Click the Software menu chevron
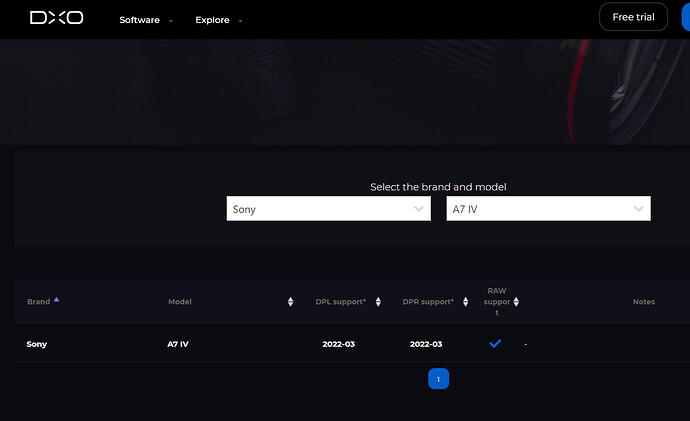This screenshot has width=690, height=421. pos(171,21)
